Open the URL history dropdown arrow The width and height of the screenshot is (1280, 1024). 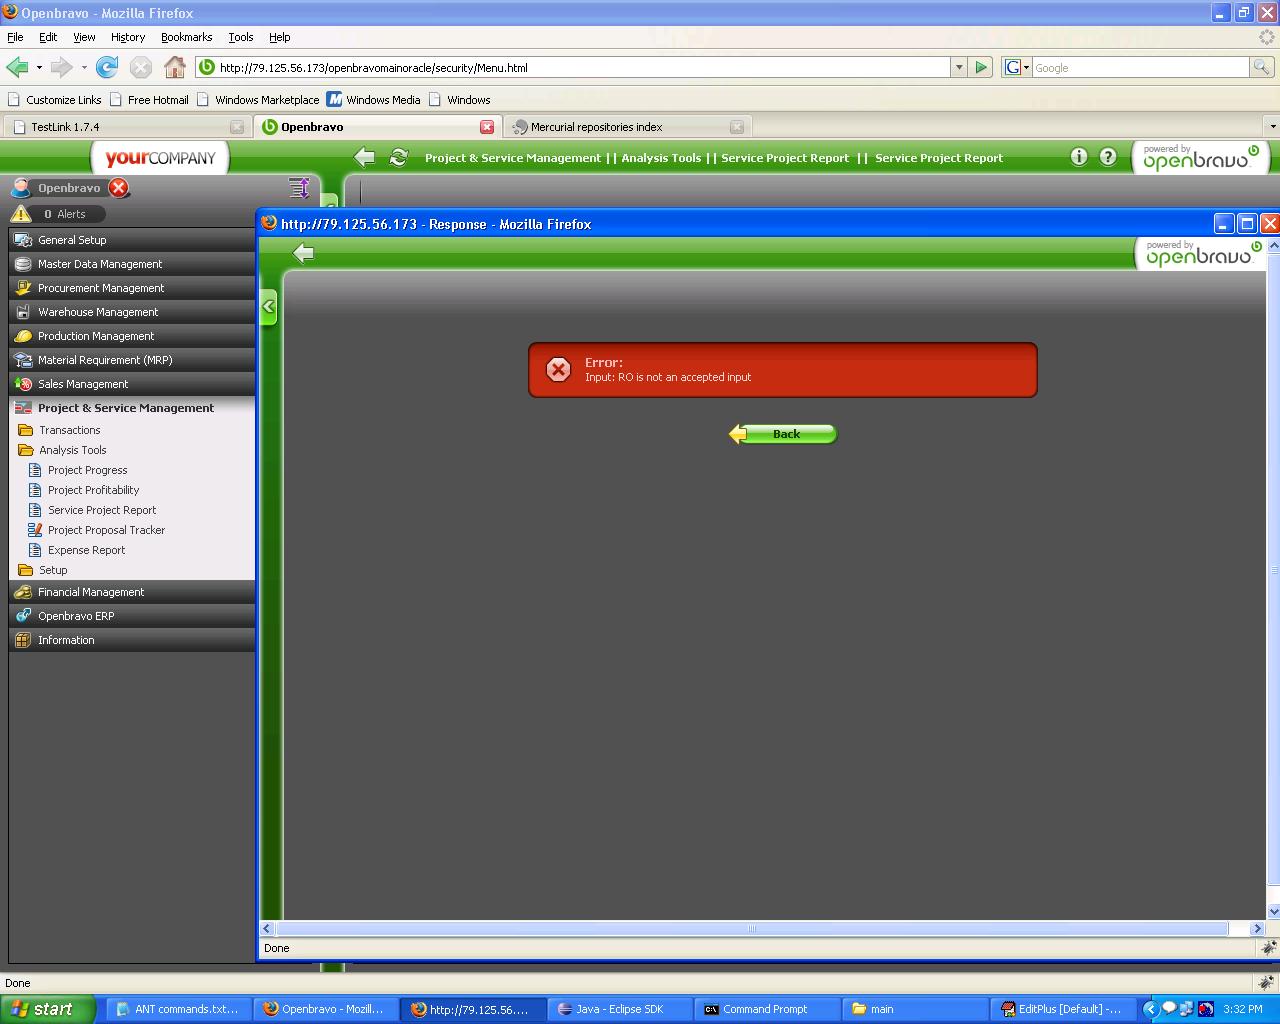pyautogui.click(x=959, y=67)
